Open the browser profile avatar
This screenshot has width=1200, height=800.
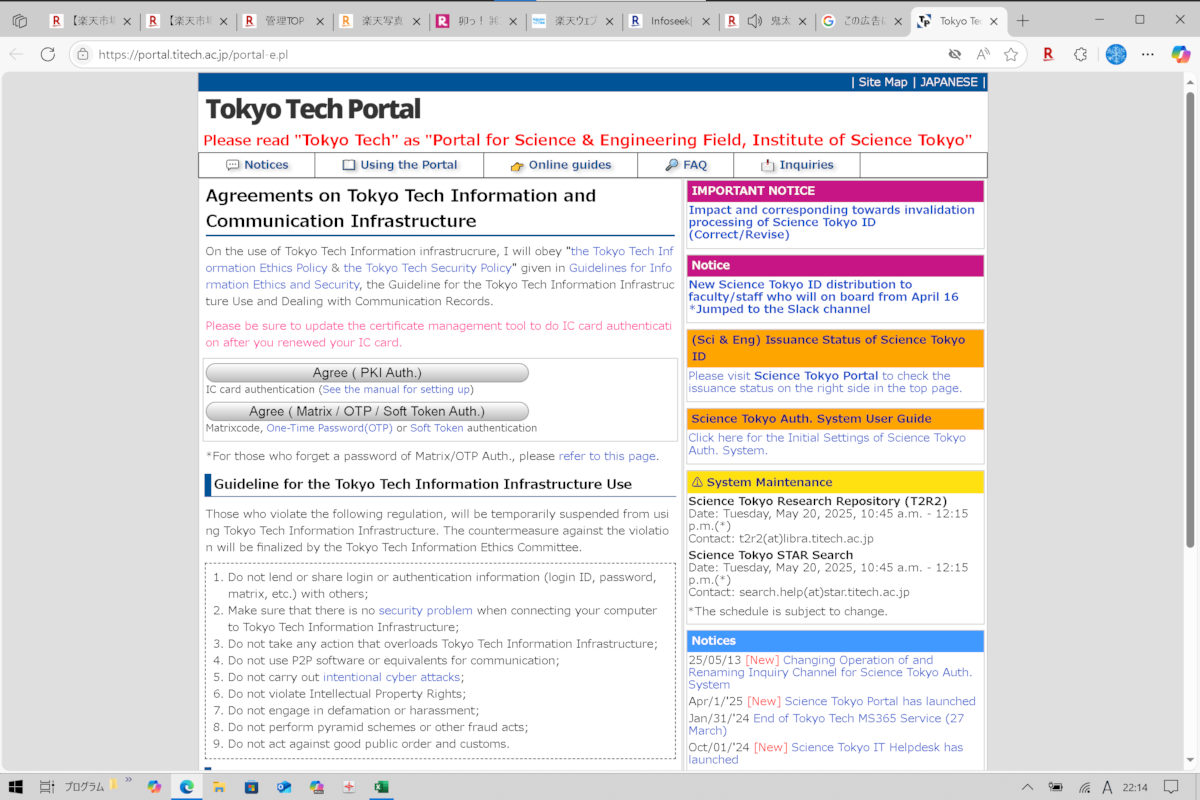pos(1116,54)
